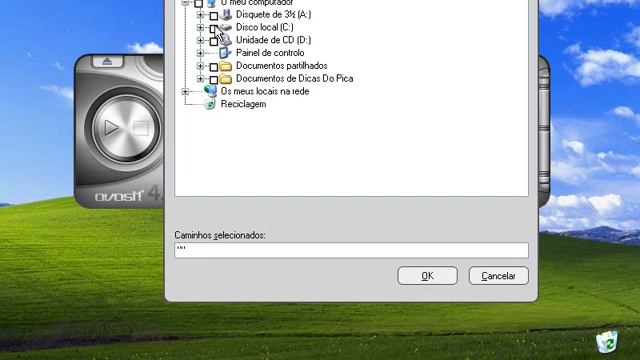Select the Os meus locais na rede label
This screenshot has width=640, height=360.
coord(265,91)
